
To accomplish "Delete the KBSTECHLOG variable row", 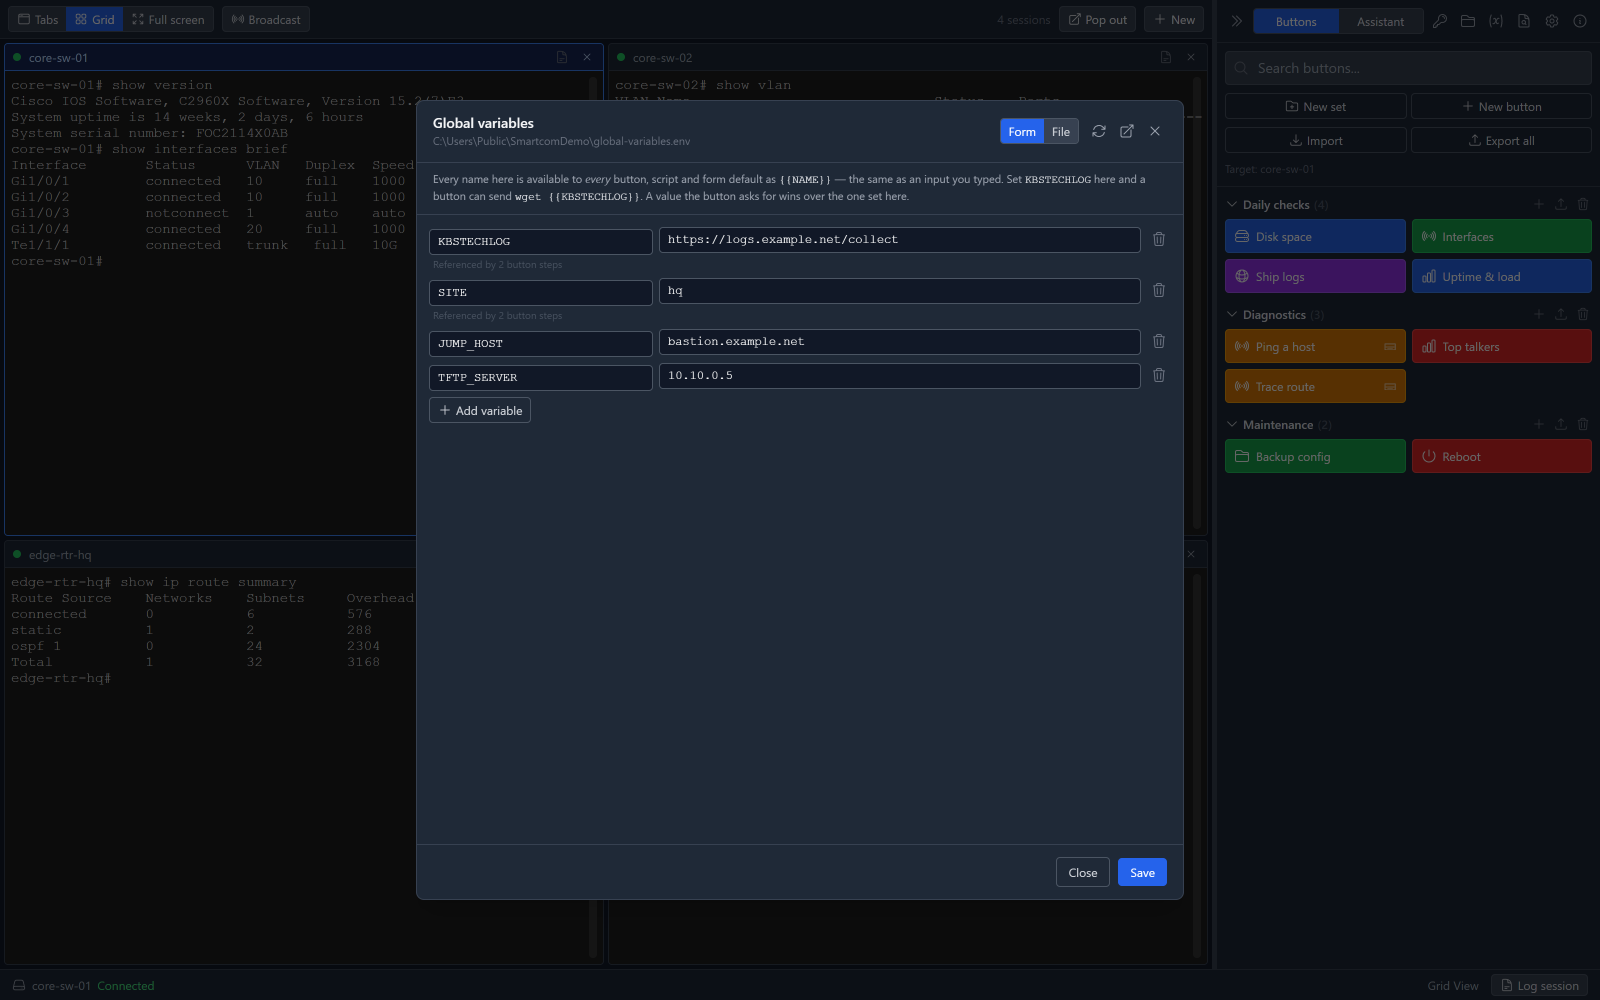I will tap(1159, 240).
